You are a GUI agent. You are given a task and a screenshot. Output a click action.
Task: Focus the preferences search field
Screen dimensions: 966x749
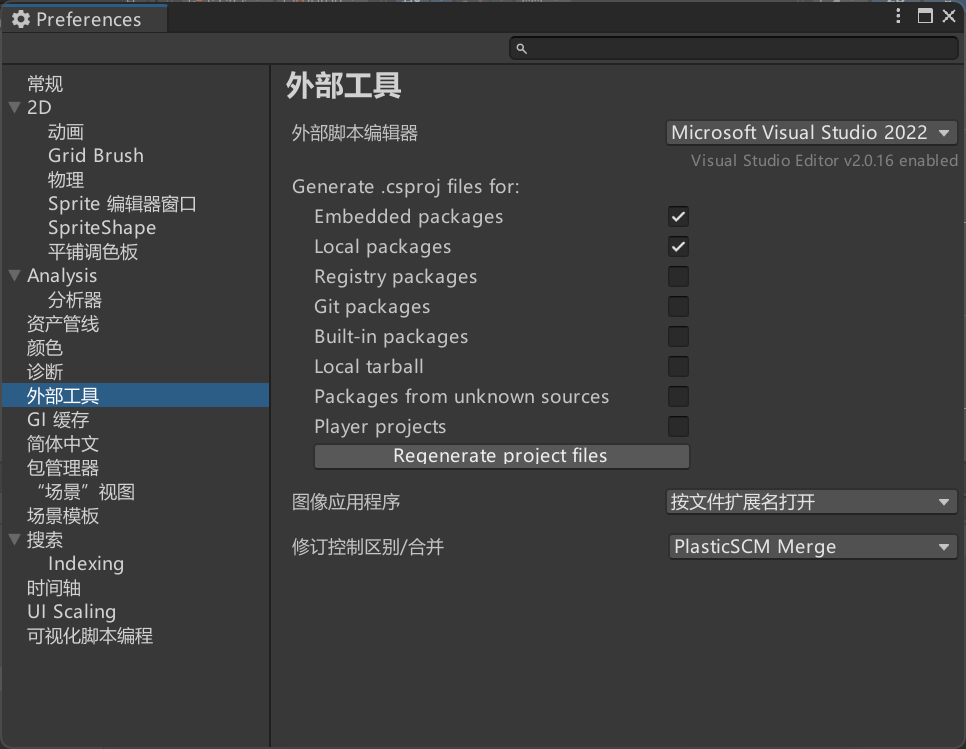click(740, 48)
